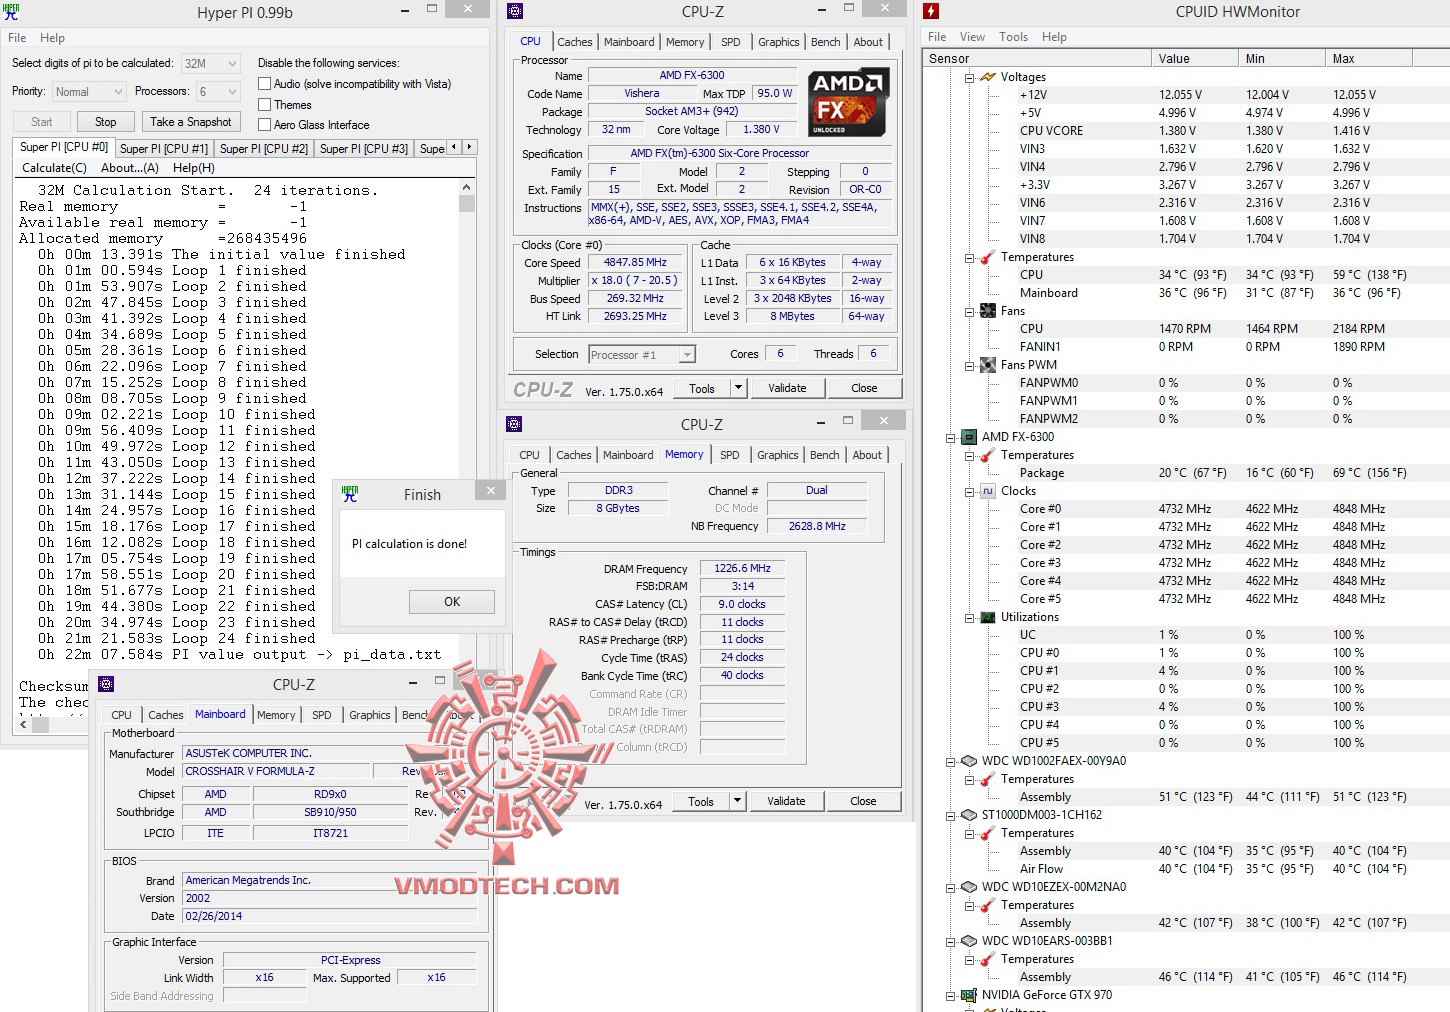
Task: Collapse the WDC WD1002FAEX-00Y9A0 drive node
Action: tap(951, 761)
